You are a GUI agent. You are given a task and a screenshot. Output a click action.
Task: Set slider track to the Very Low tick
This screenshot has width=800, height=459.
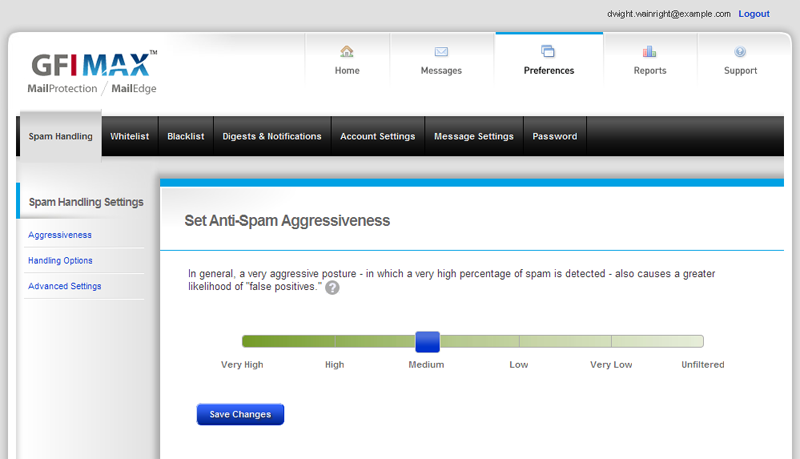pyautogui.click(x=611, y=341)
